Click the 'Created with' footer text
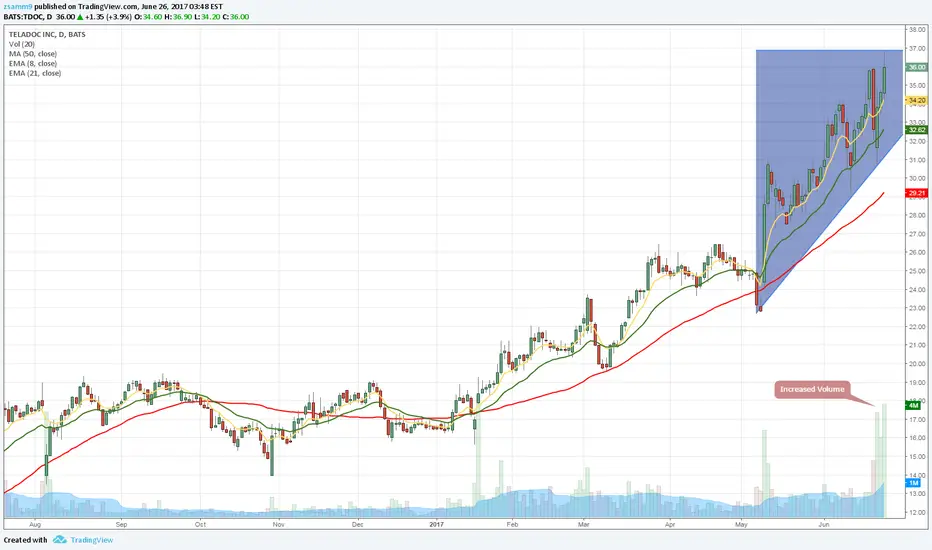 click(x=26, y=540)
